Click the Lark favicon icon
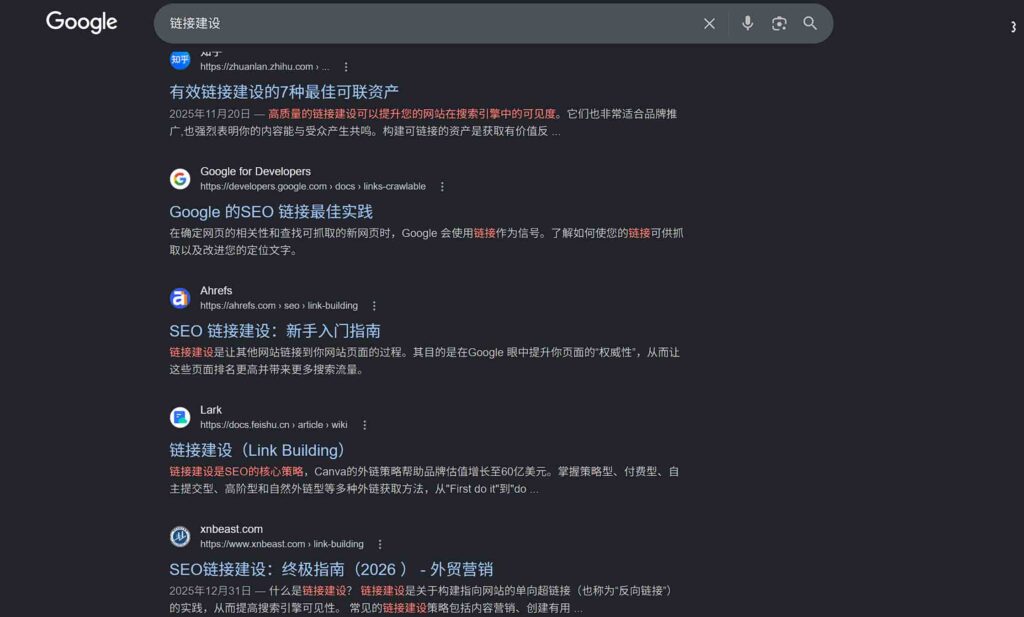The height and width of the screenshot is (617, 1024). pyautogui.click(x=180, y=417)
